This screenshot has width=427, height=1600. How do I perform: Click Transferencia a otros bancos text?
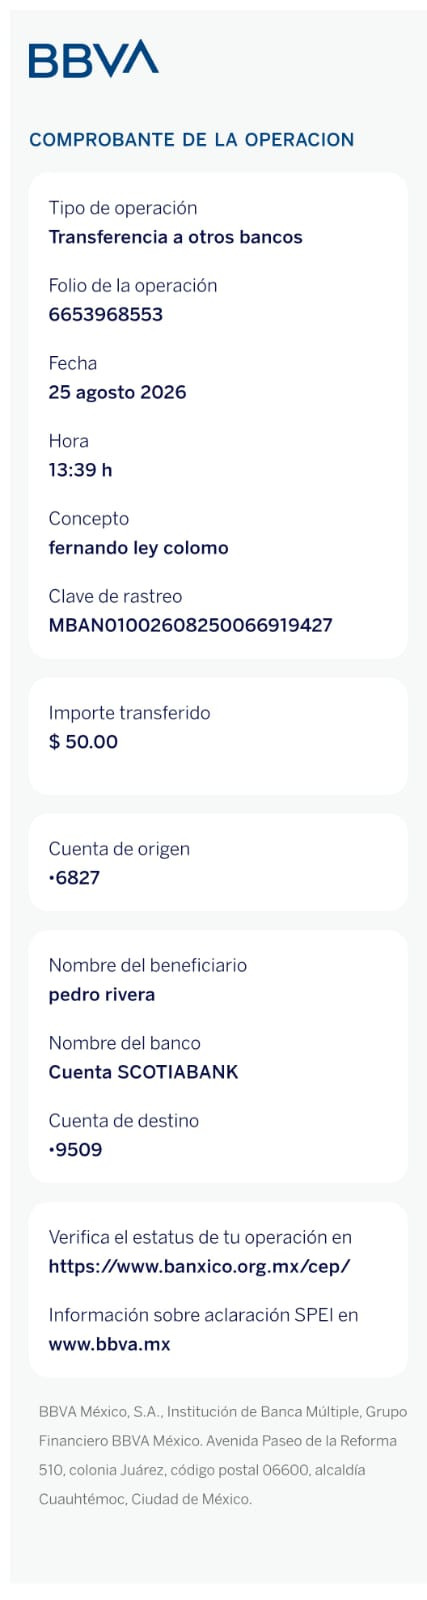click(x=175, y=237)
